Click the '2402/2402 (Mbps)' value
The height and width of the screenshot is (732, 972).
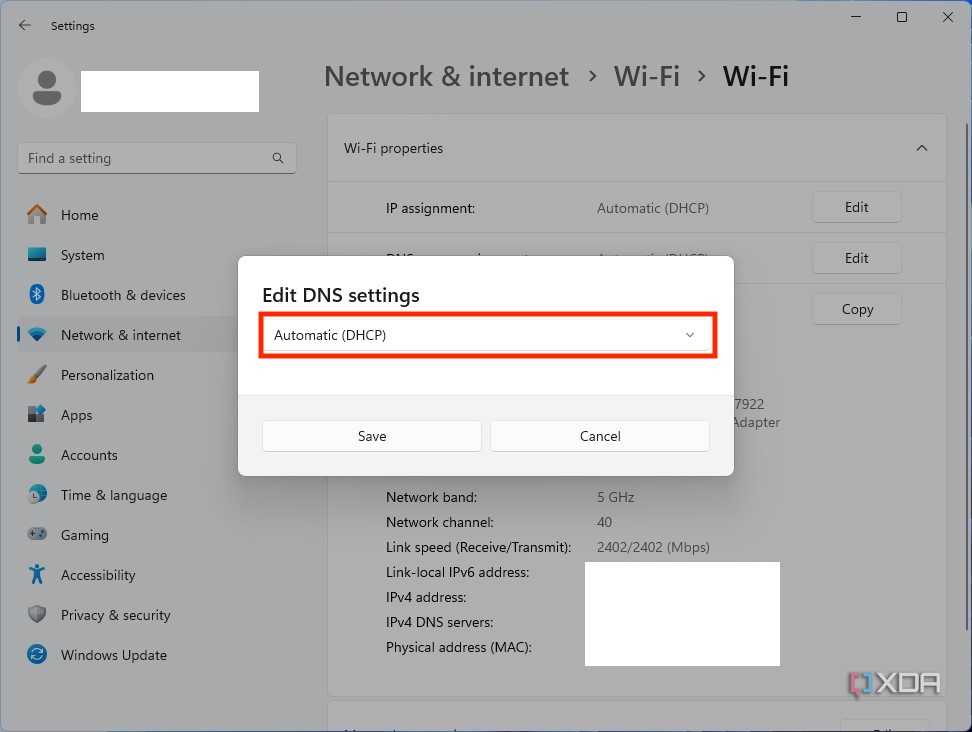point(653,547)
